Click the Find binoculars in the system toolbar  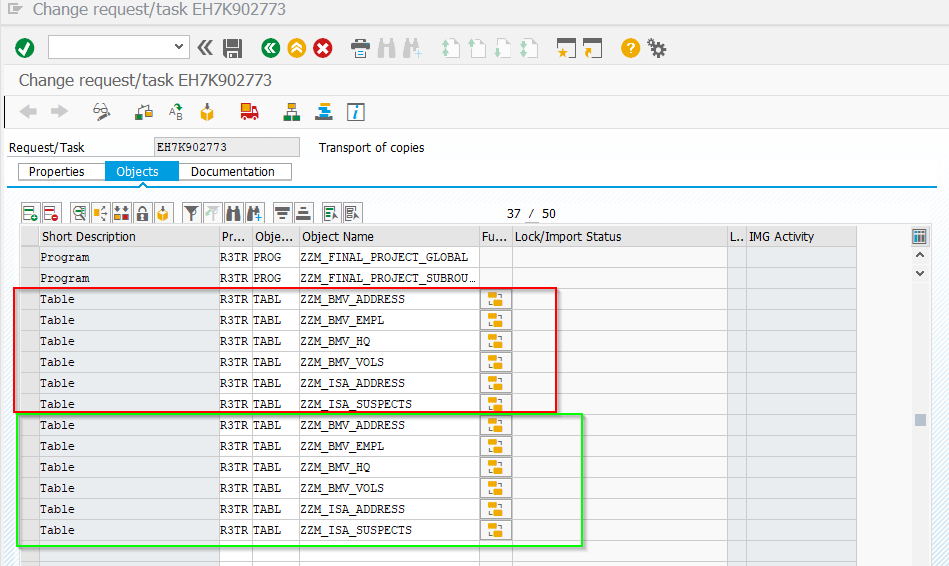point(386,48)
